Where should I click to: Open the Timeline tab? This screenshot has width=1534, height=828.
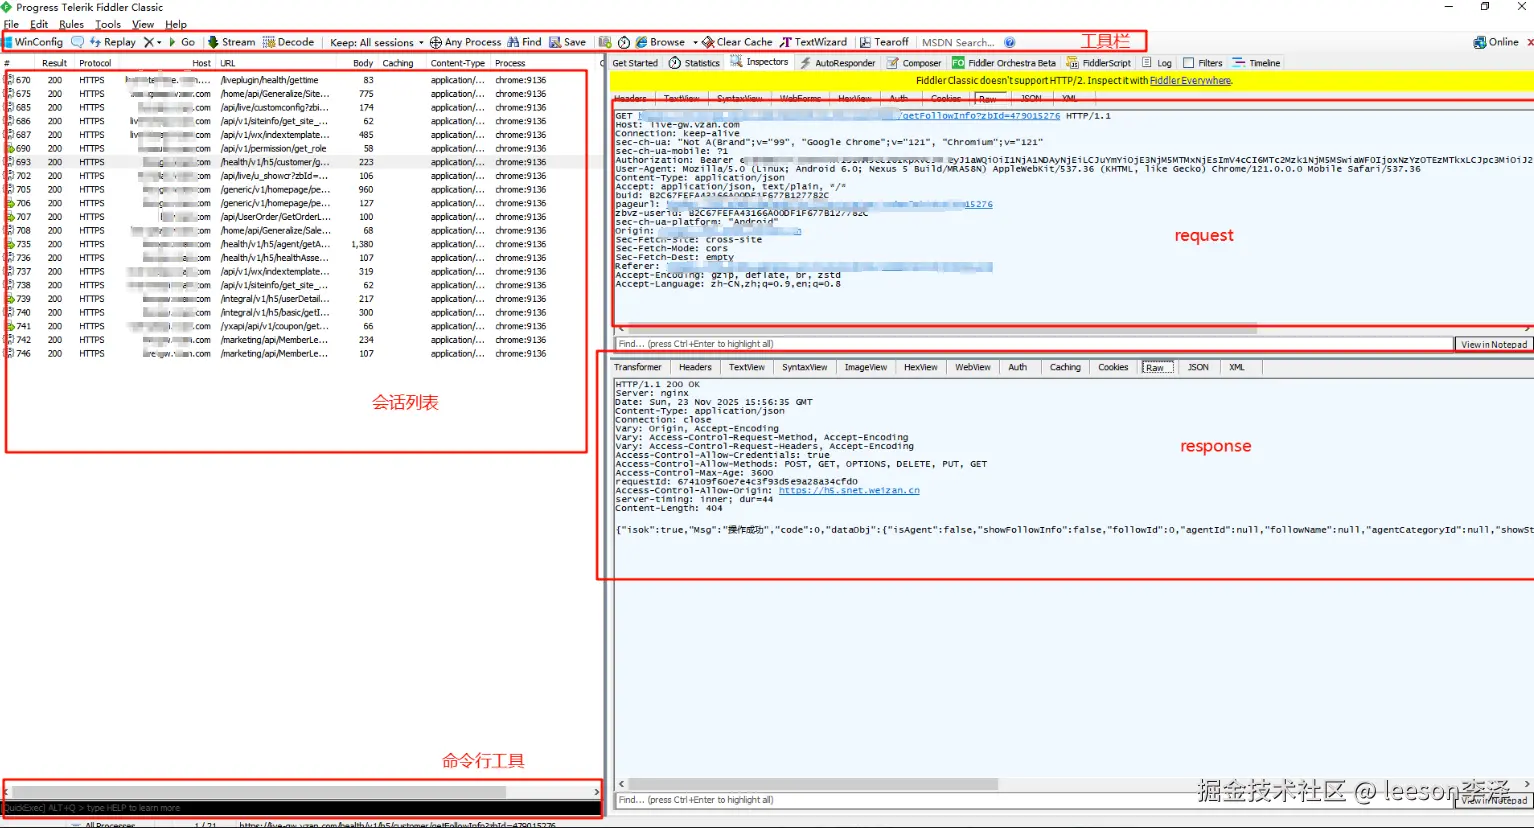click(1256, 63)
